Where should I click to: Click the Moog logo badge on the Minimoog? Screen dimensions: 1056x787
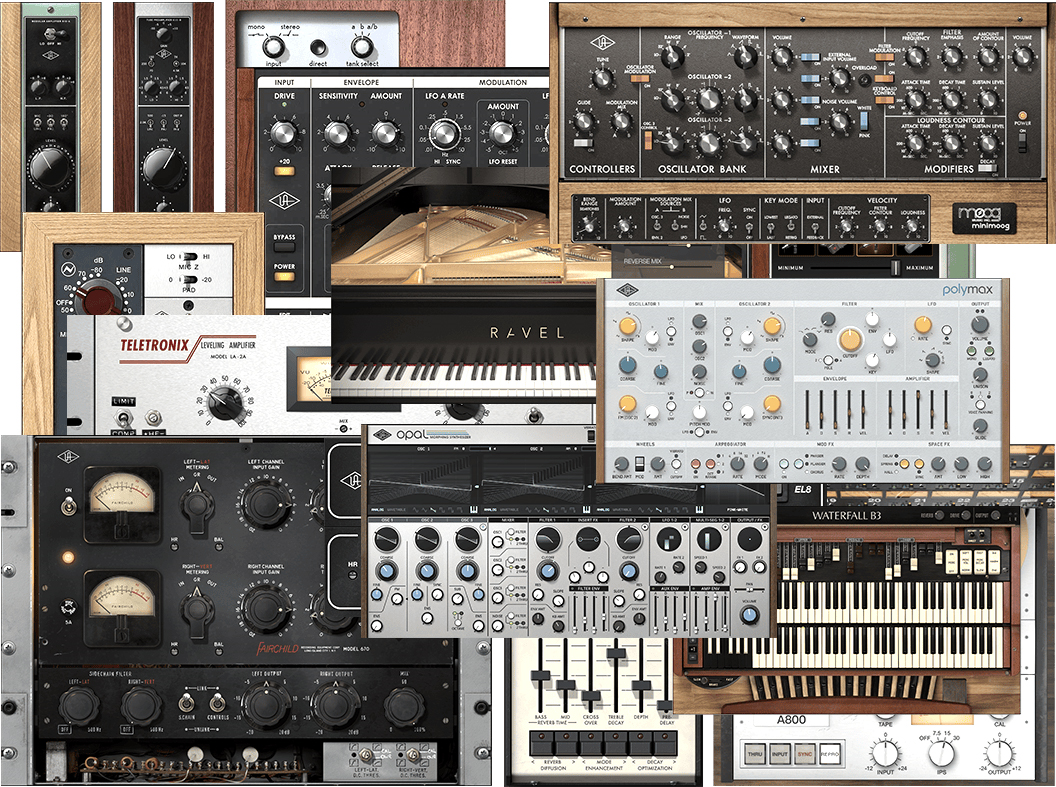pyautogui.click(x=984, y=216)
